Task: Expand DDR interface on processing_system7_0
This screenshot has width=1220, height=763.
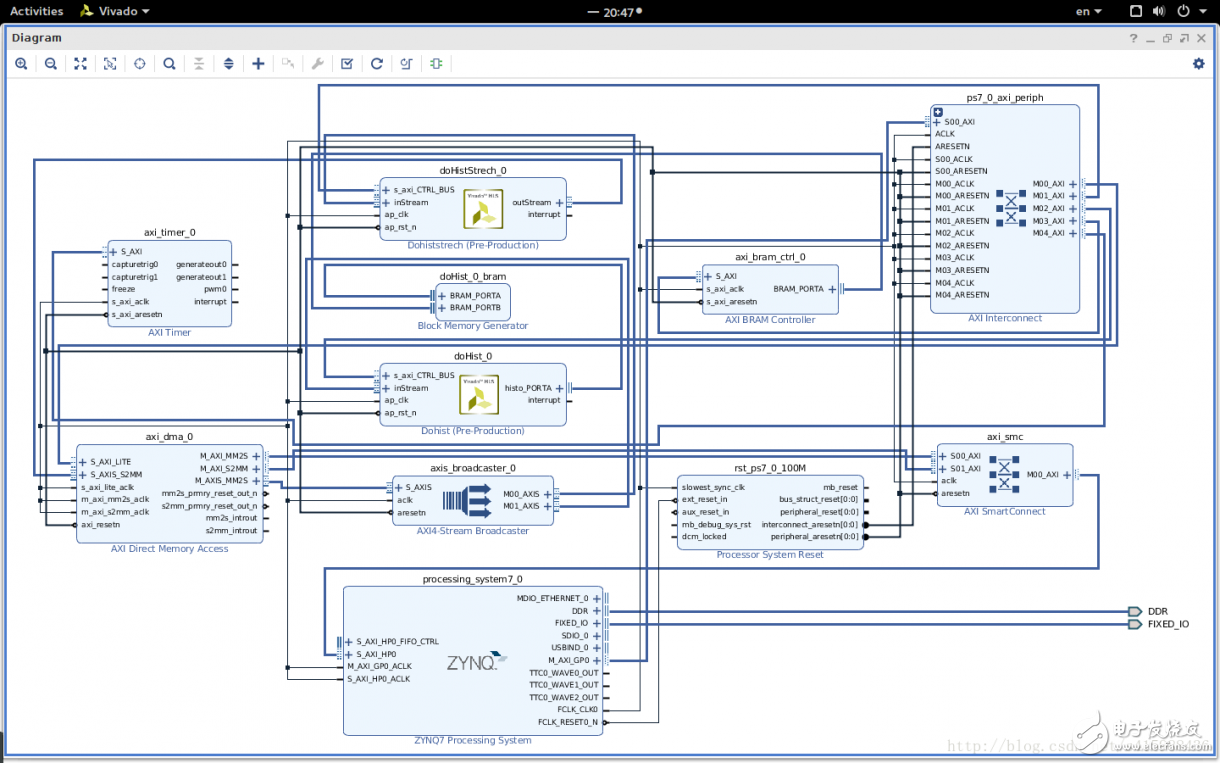Action: 597,611
